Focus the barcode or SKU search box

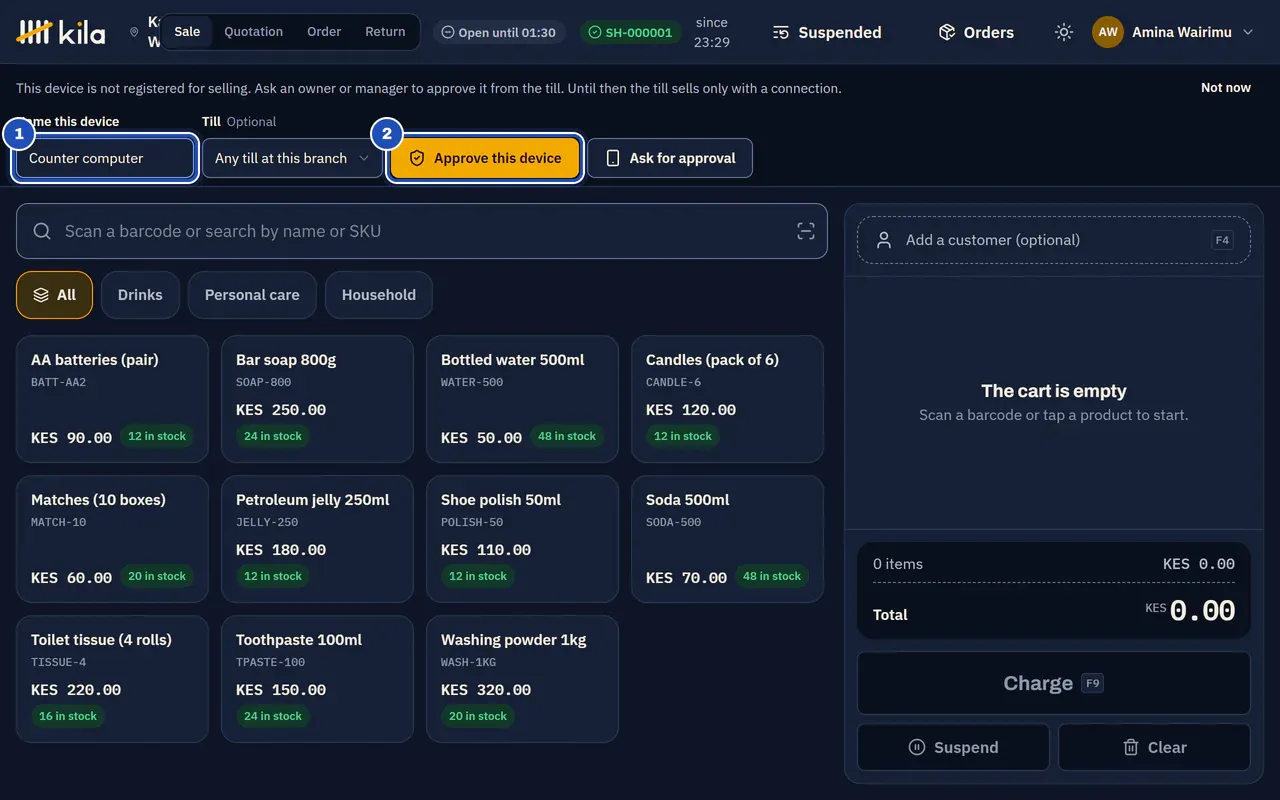(422, 231)
